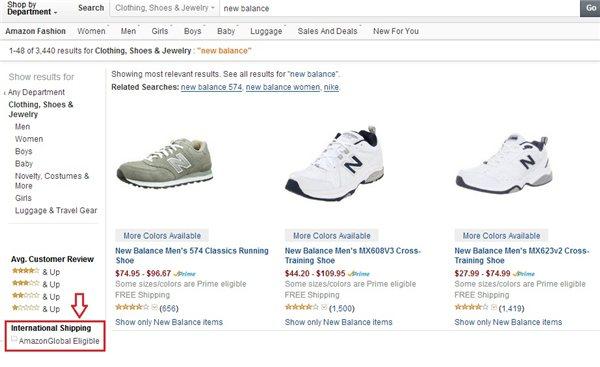The height and width of the screenshot is (367, 600).
Task: Follow the new balance 574 related search
Action: [211, 87]
